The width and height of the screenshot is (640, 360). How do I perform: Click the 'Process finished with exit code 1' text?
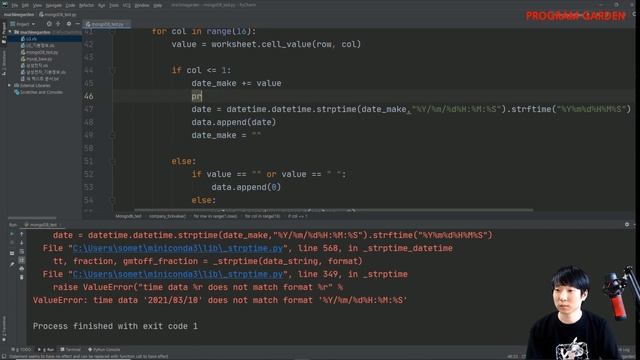point(115,326)
